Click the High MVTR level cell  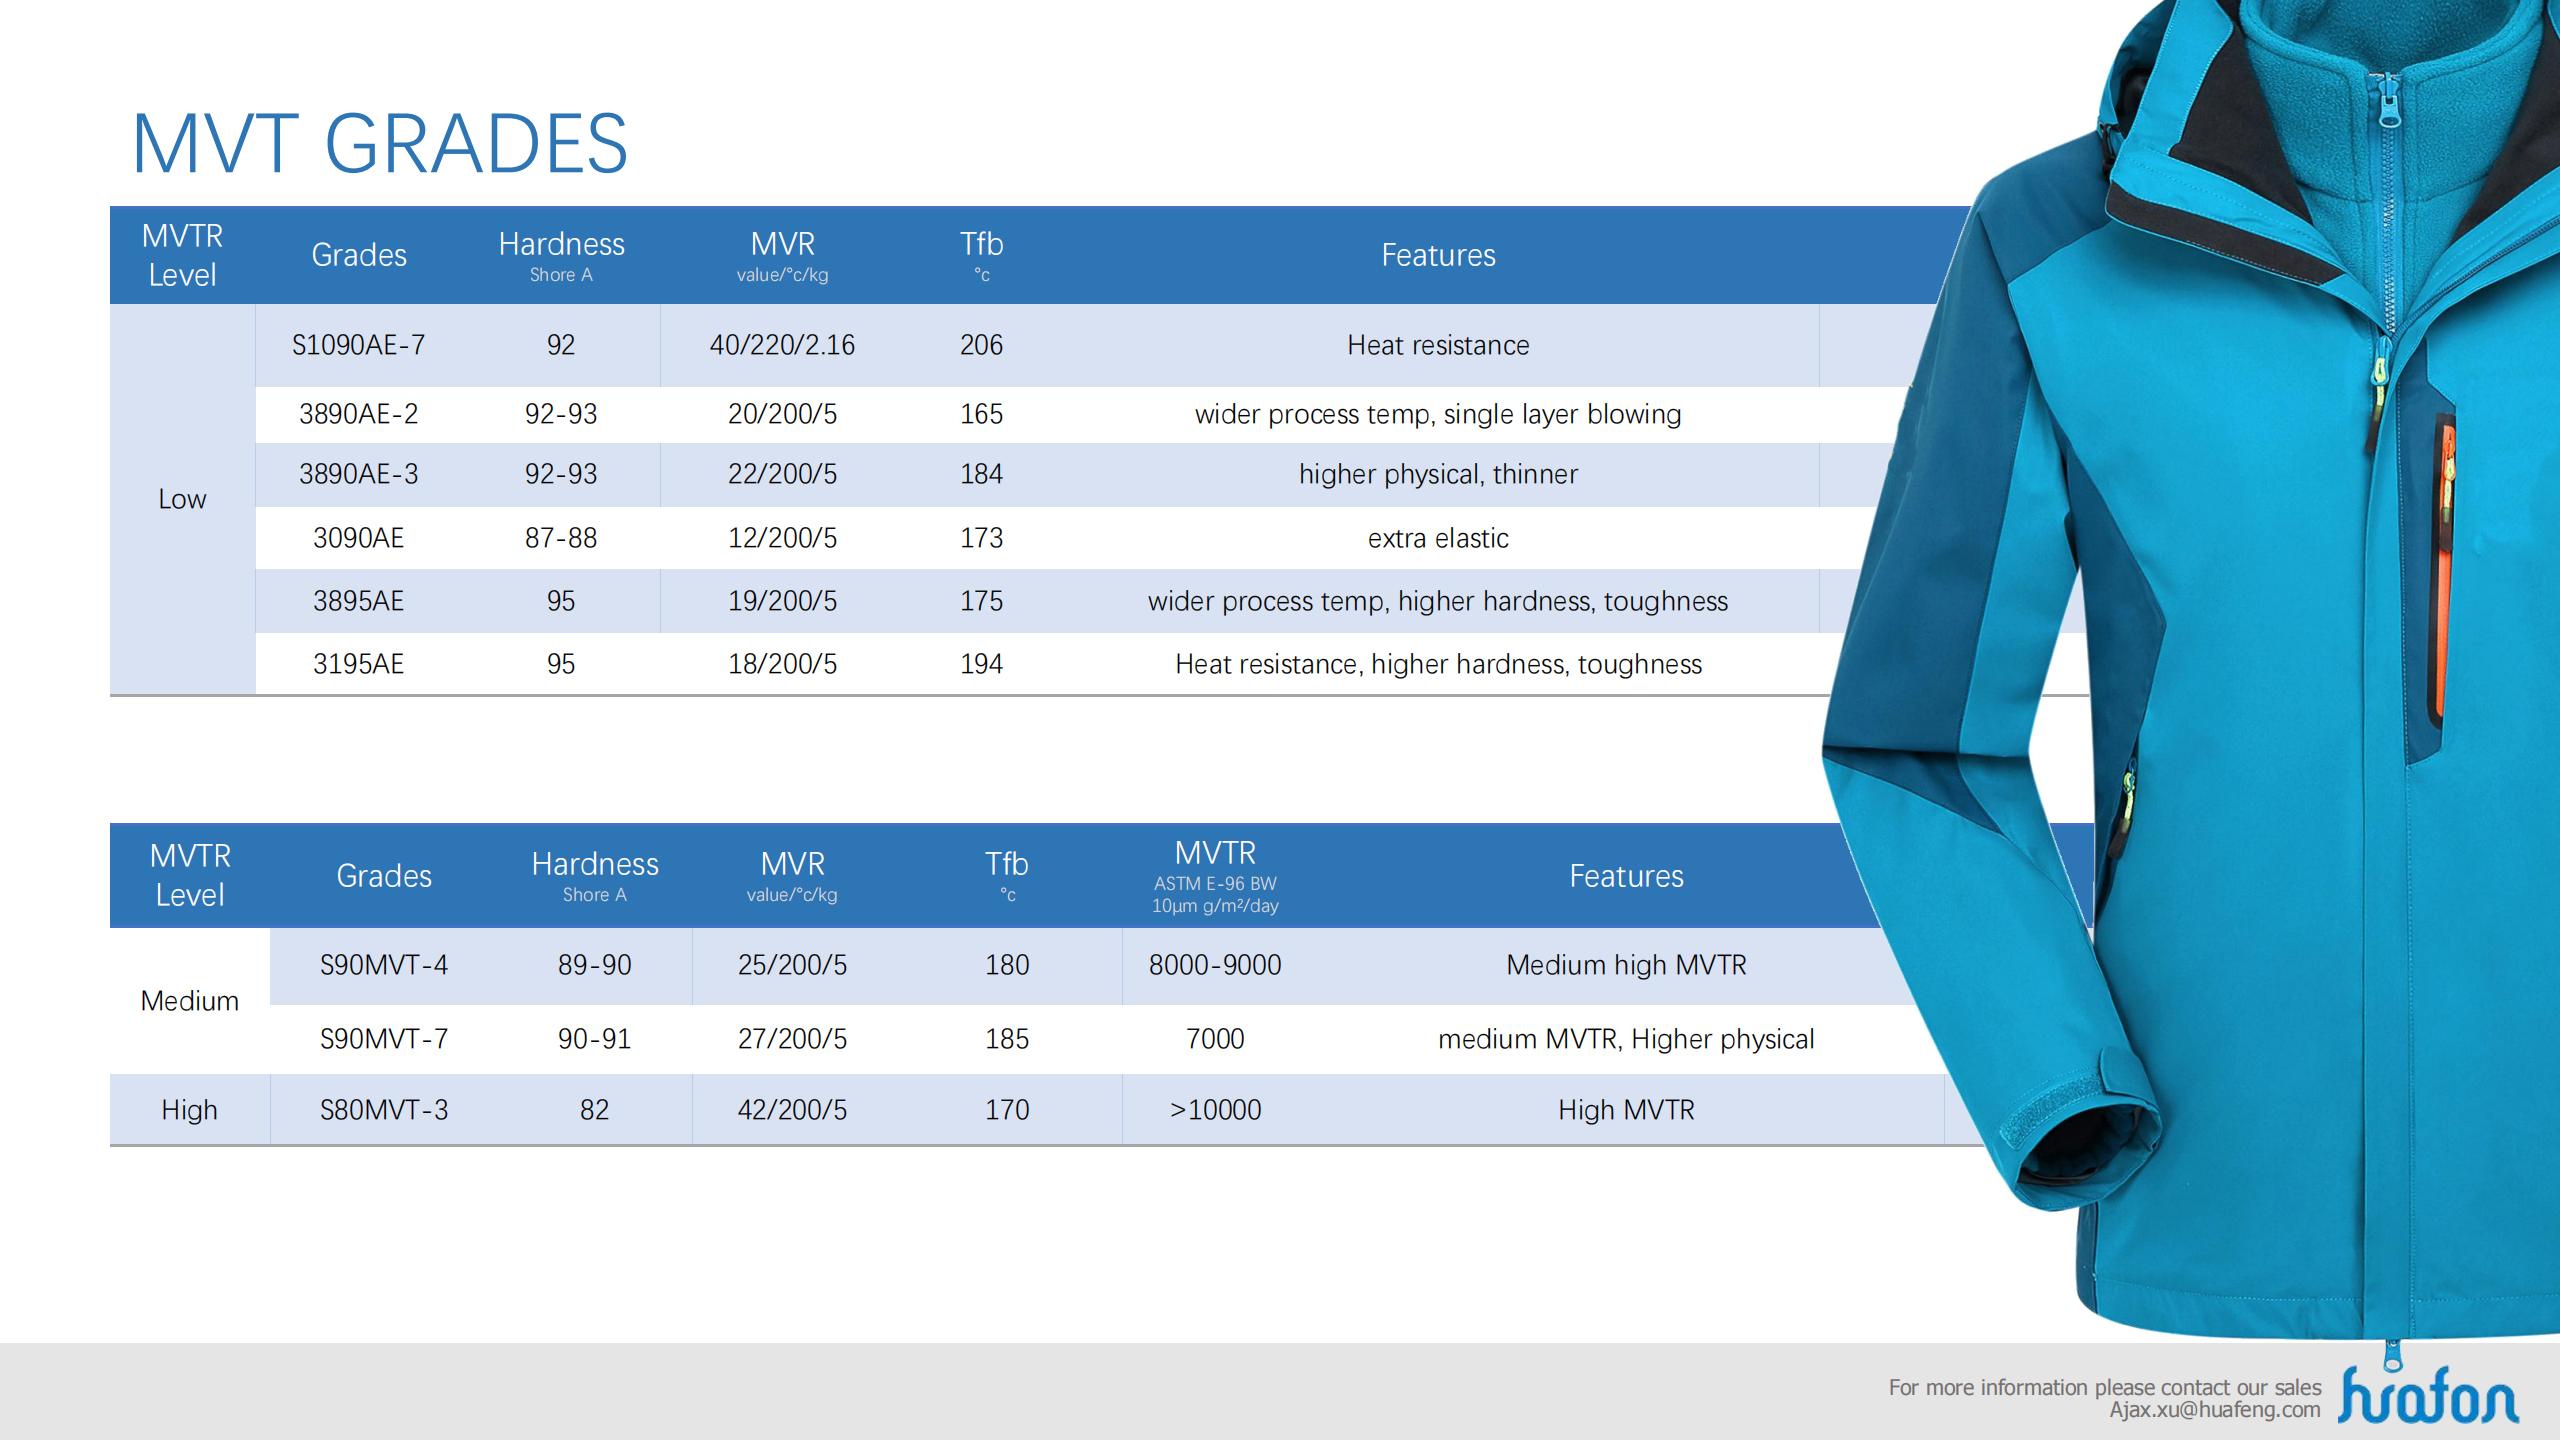click(x=189, y=1110)
